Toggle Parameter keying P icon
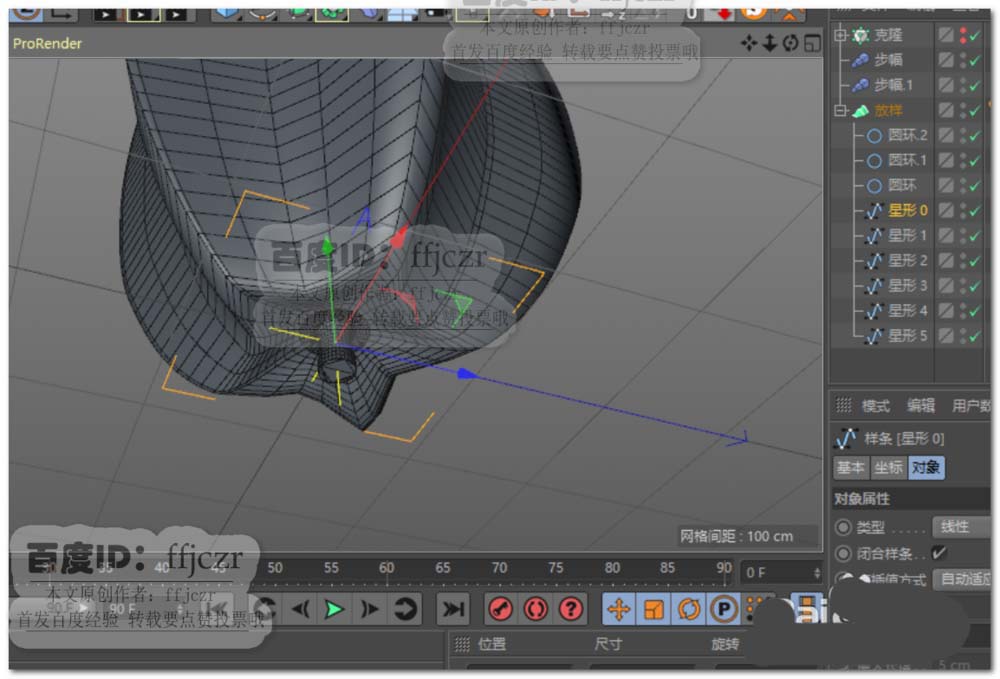This screenshot has height=679, width=1000. coord(724,610)
